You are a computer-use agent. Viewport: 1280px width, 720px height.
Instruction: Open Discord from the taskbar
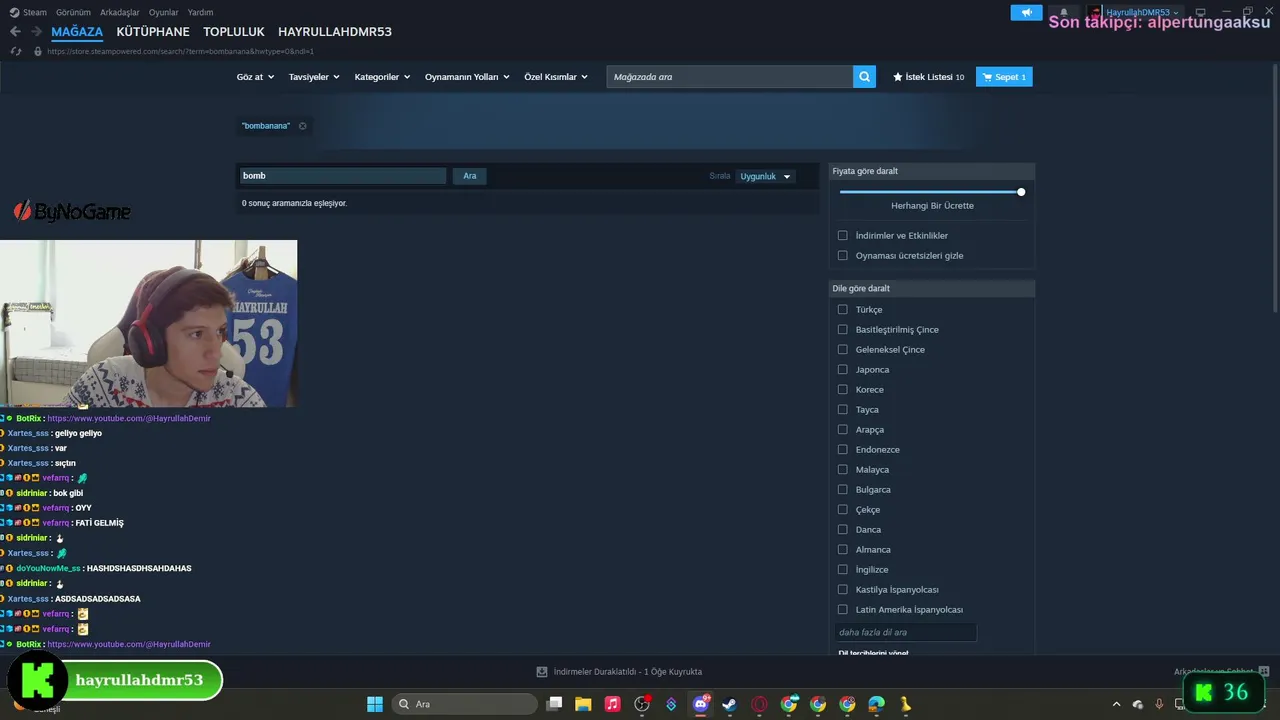click(x=700, y=704)
